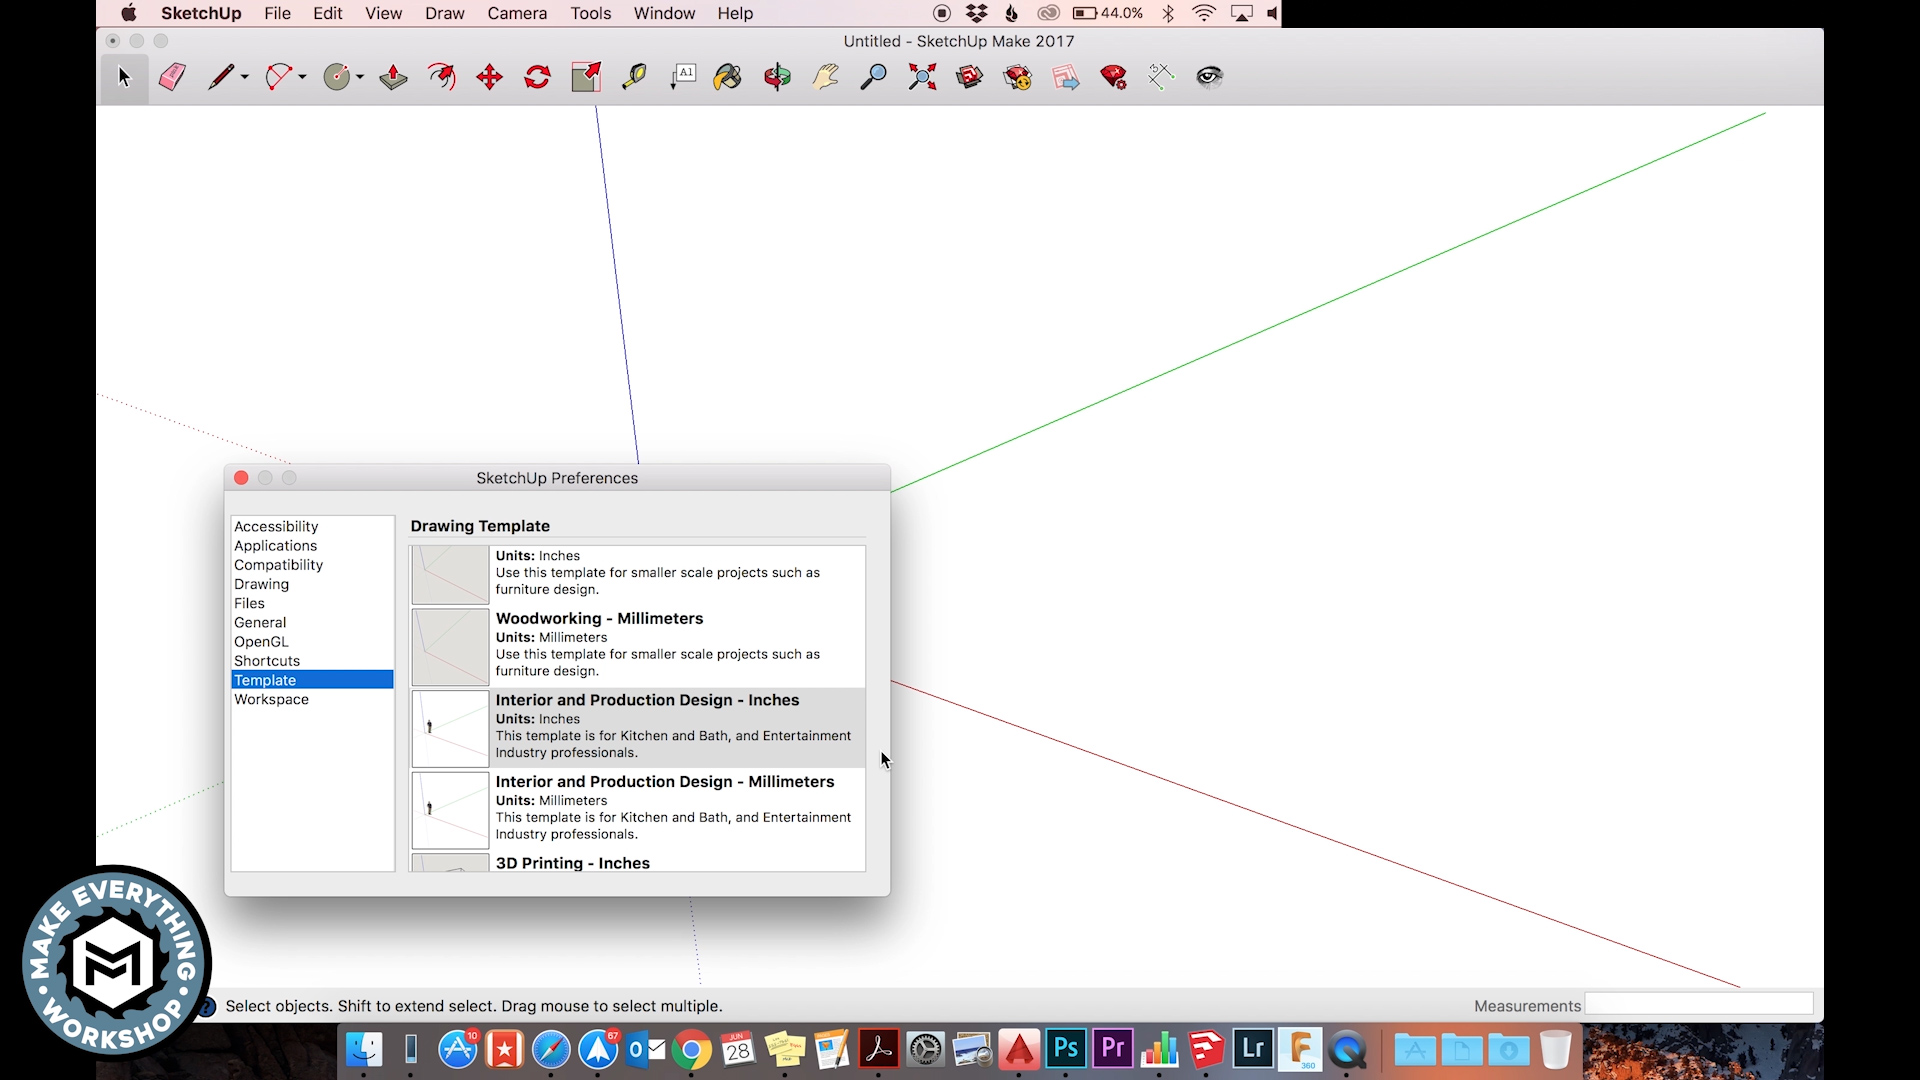This screenshot has width=1920, height=1080.
Task: Select Files in preferences list
Action: click(312, 603)
